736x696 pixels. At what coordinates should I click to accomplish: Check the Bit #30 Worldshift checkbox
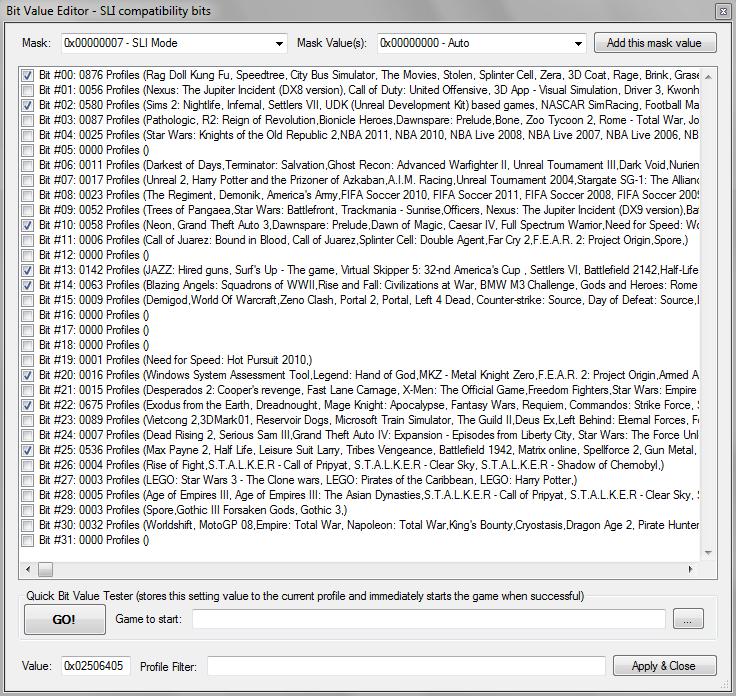click(x=28, y=526)
